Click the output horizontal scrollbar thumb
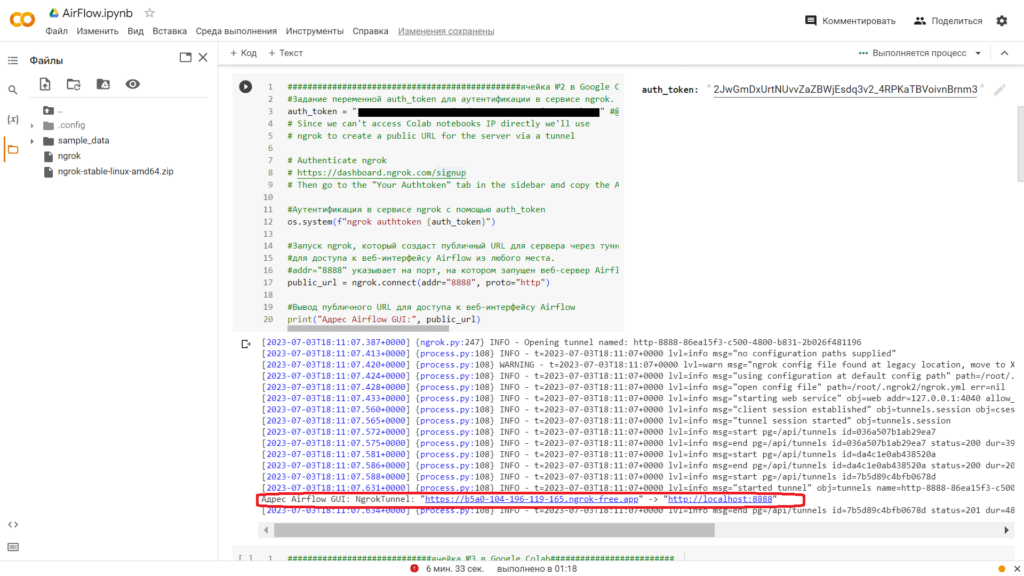 pos(494,530)
